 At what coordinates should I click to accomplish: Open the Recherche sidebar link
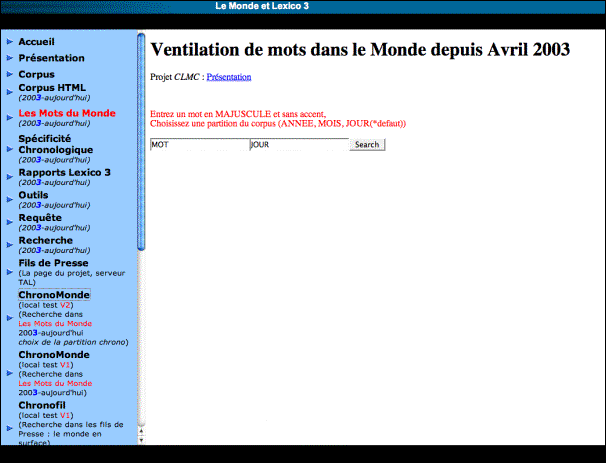pyautogui.click(x=45, y=240)
